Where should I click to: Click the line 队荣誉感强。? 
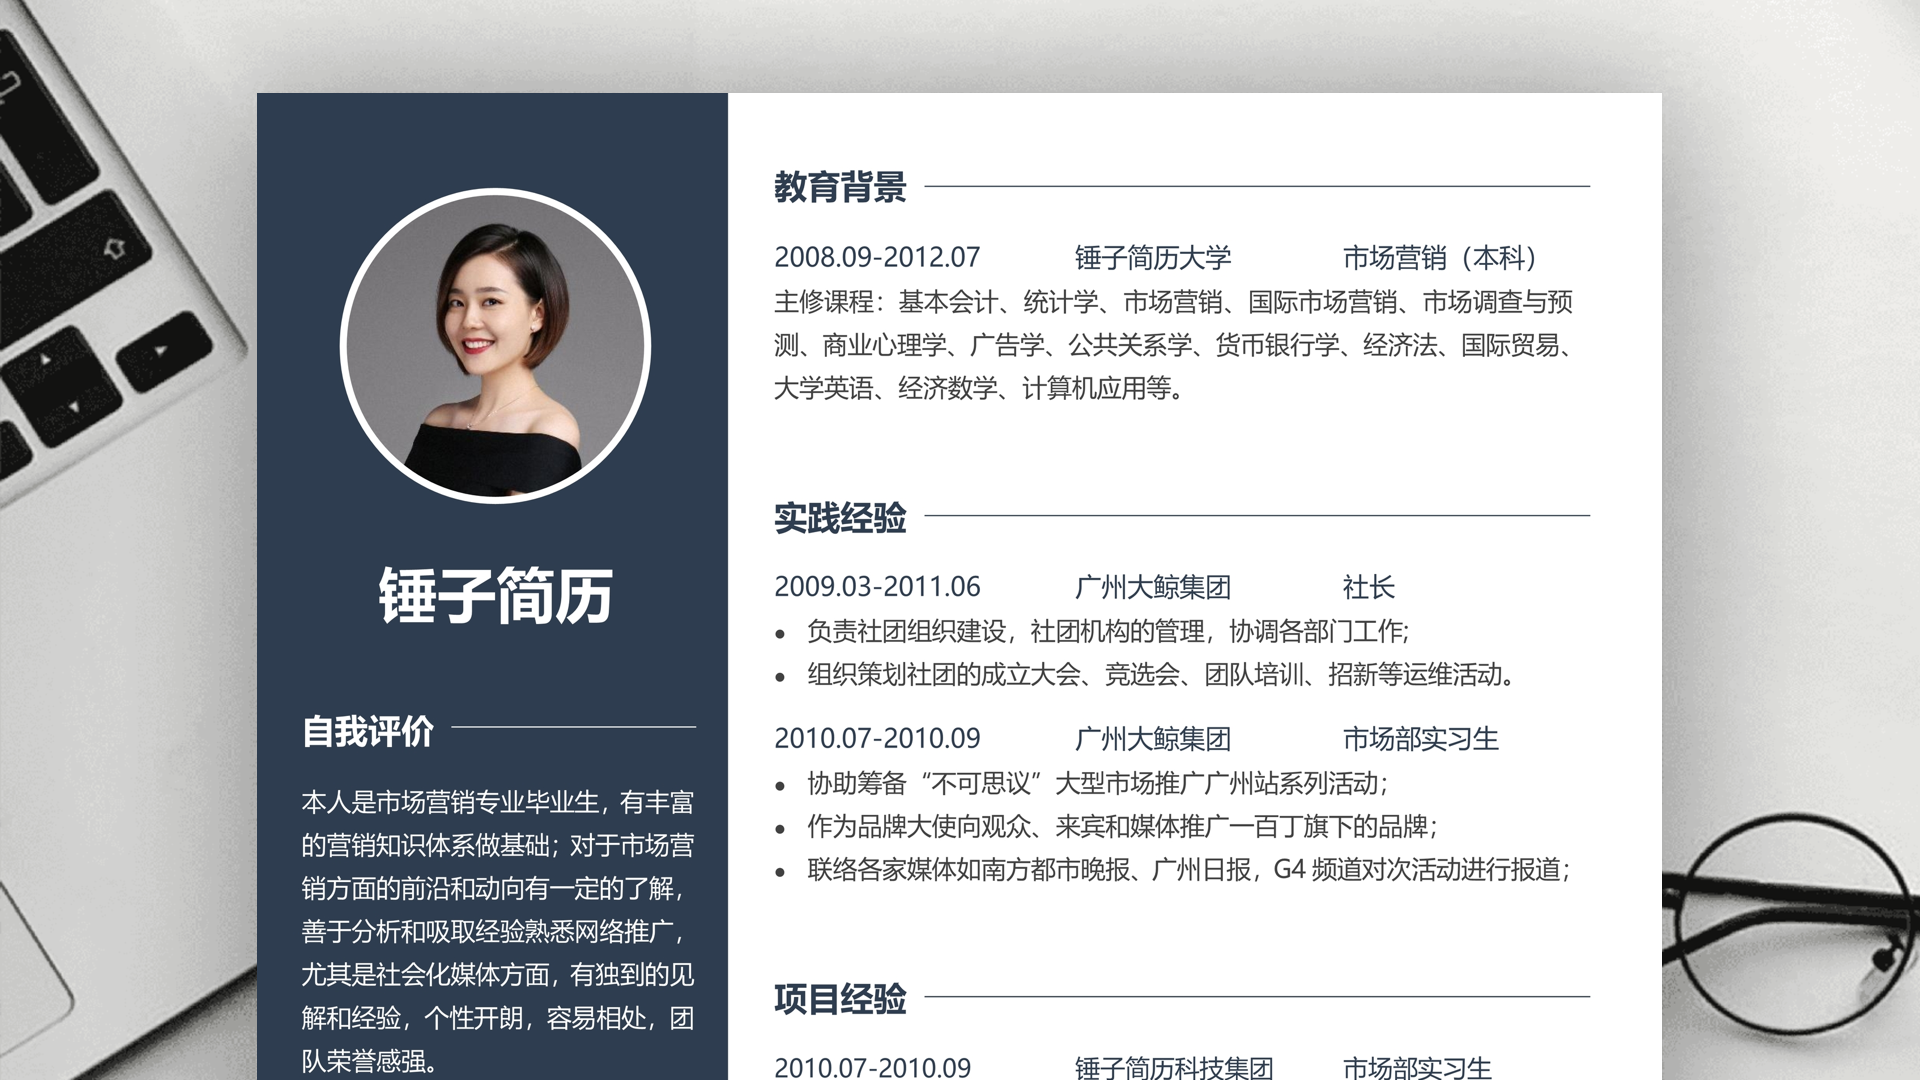click(371, 1061)
